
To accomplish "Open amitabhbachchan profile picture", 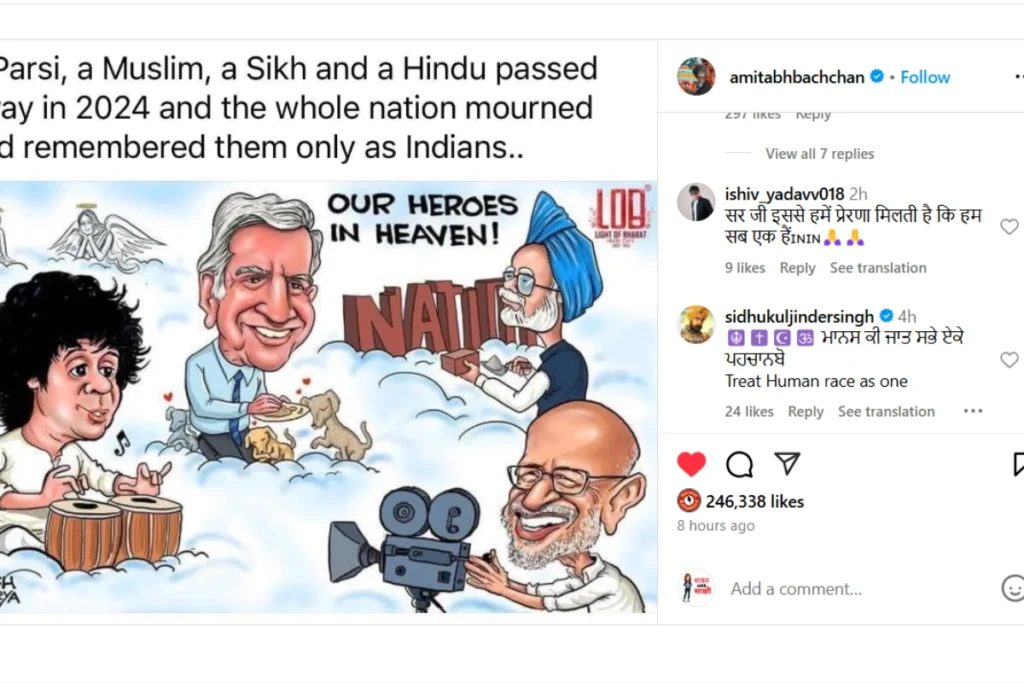I will tap(696, 76).
